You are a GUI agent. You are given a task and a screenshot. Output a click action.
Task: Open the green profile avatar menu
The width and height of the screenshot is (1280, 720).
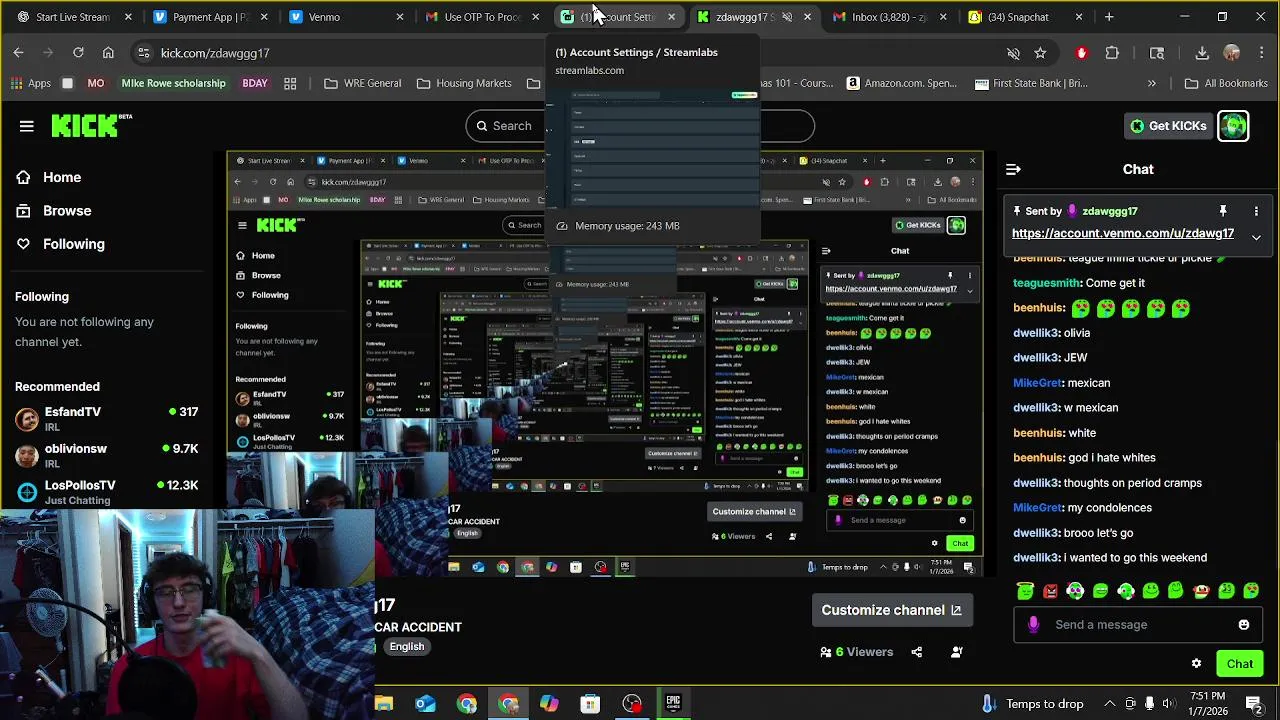pyautogui.click(x=1233, y=126)
